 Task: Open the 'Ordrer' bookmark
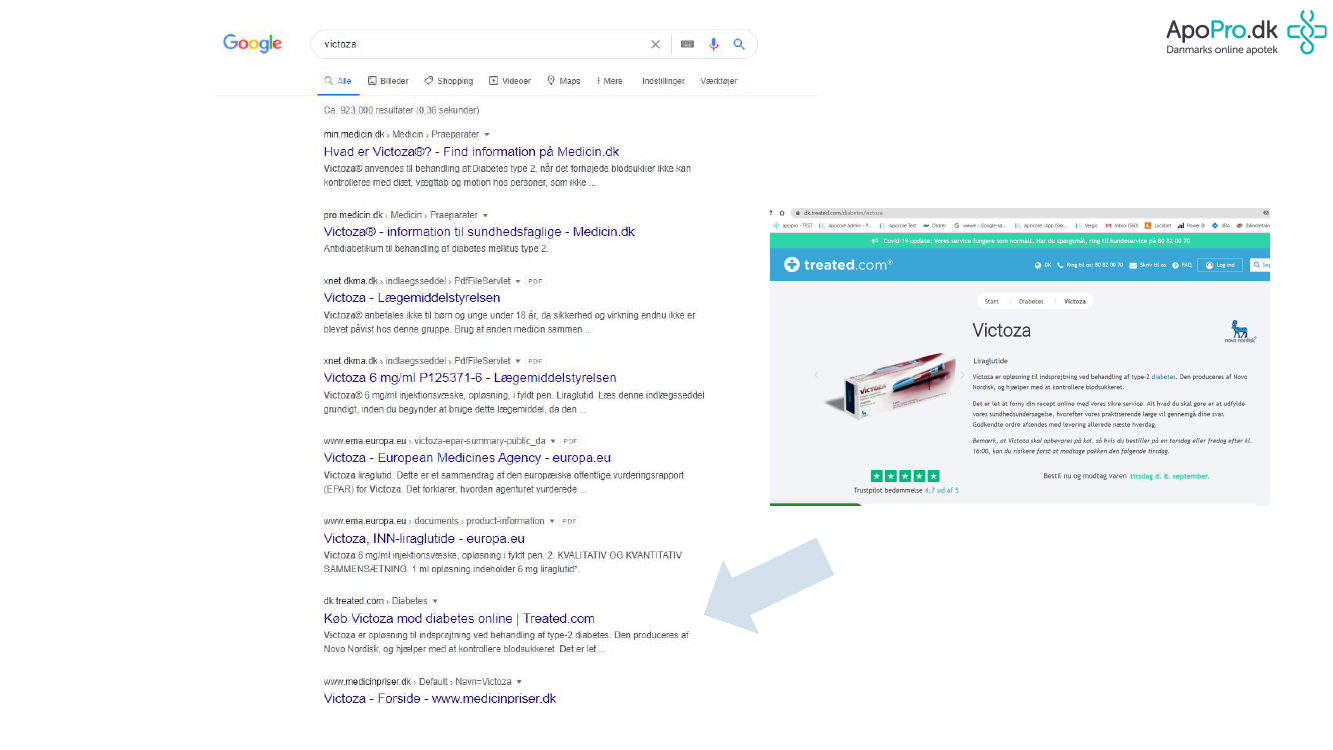coord(934,226)
